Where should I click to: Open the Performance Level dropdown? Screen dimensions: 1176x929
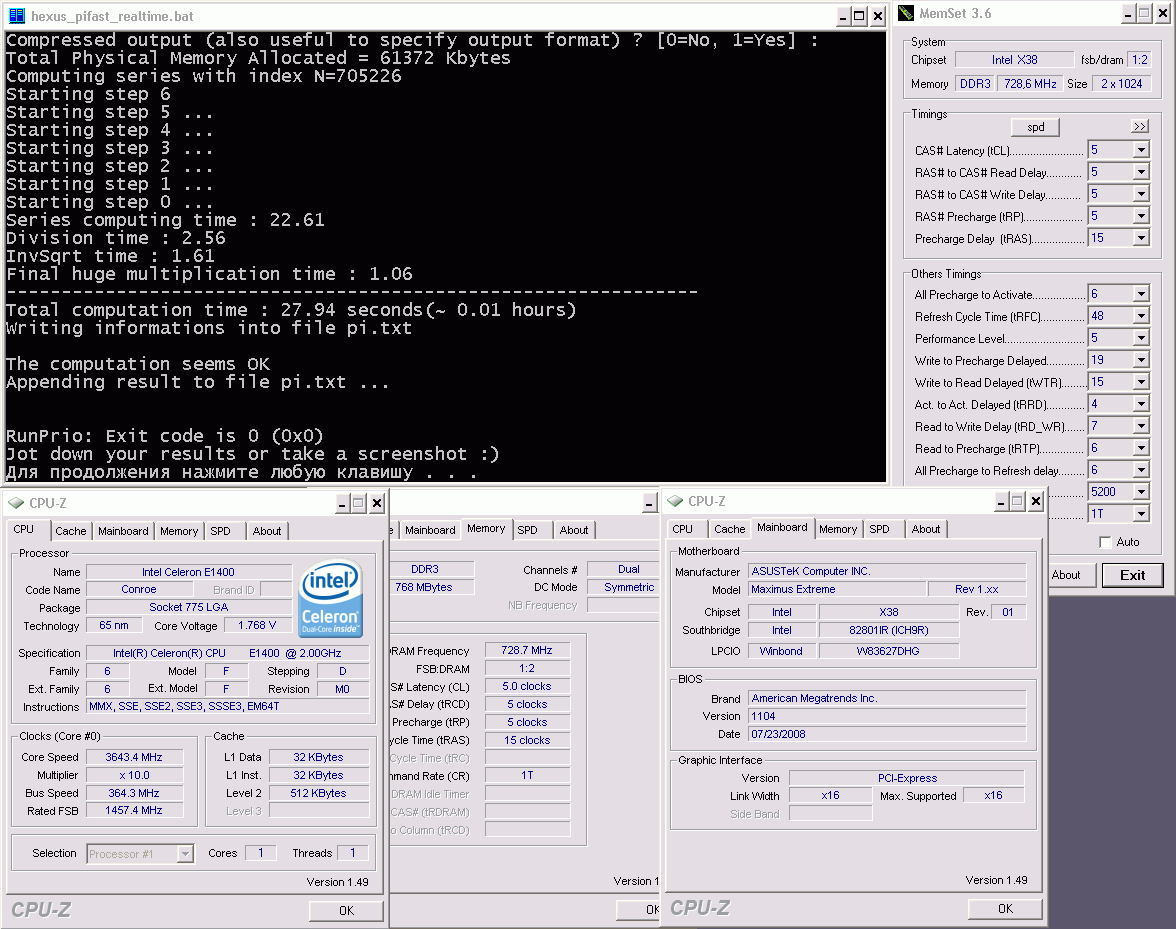tap(1141, 337)
